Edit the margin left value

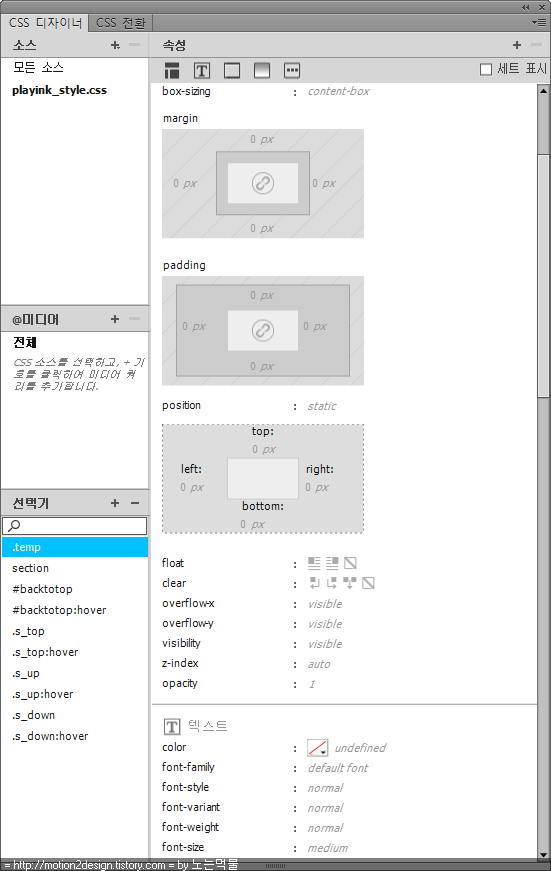tap(185, 183)
